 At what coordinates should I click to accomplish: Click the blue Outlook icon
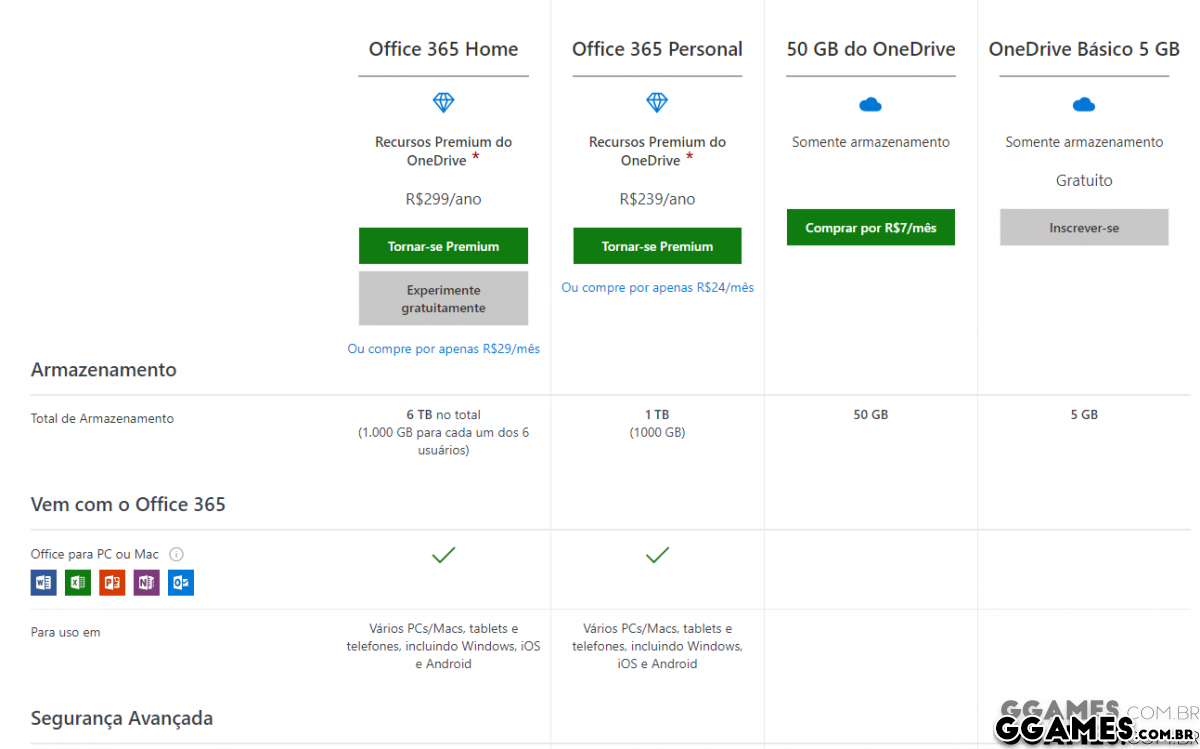tap(181, 582)
